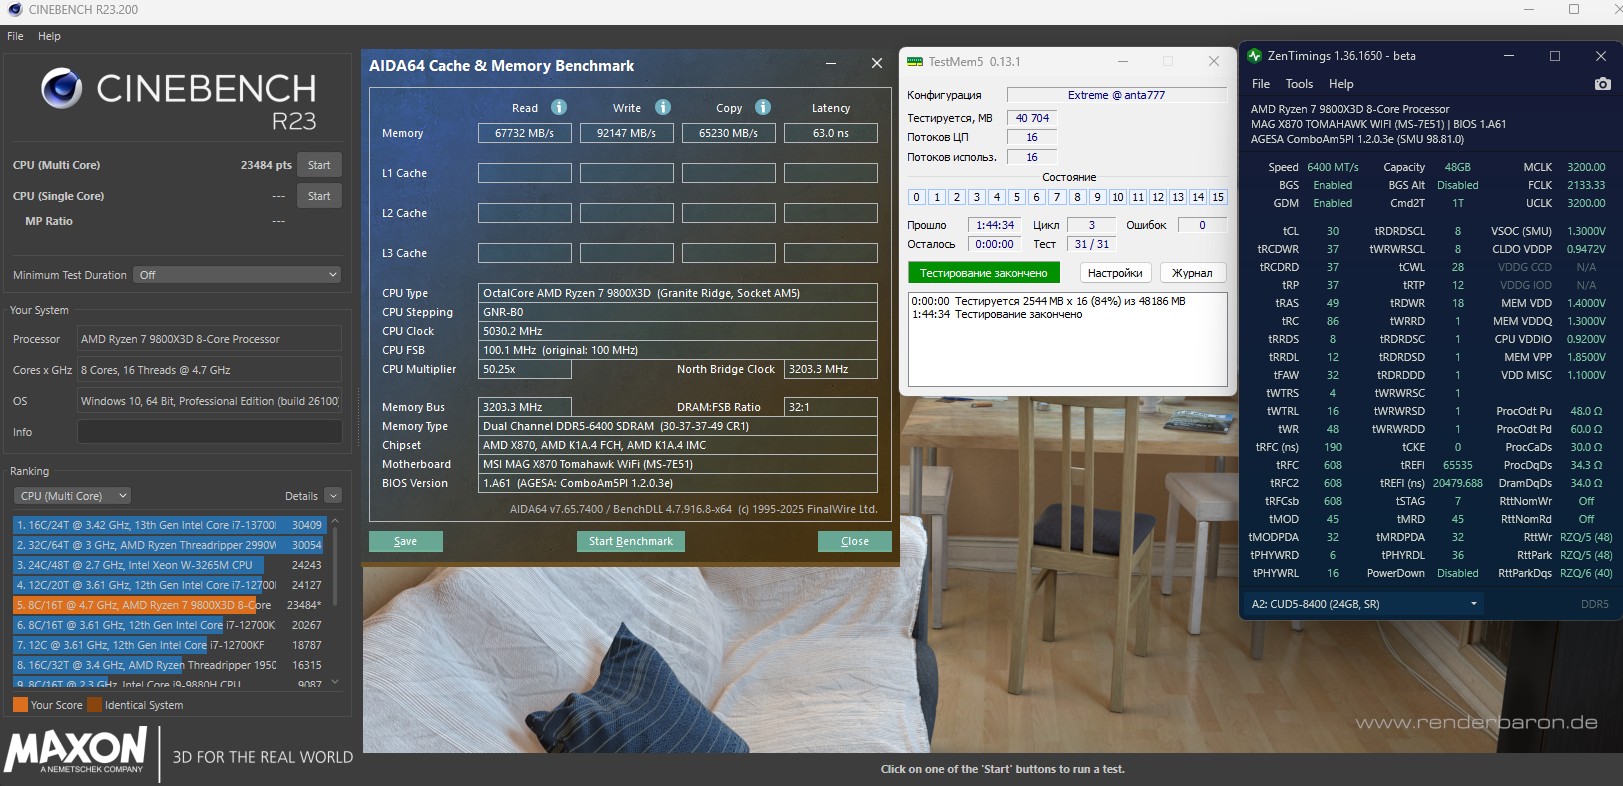
Task: Click Start Benchmark in AIDA64
Action: (631, 541)
